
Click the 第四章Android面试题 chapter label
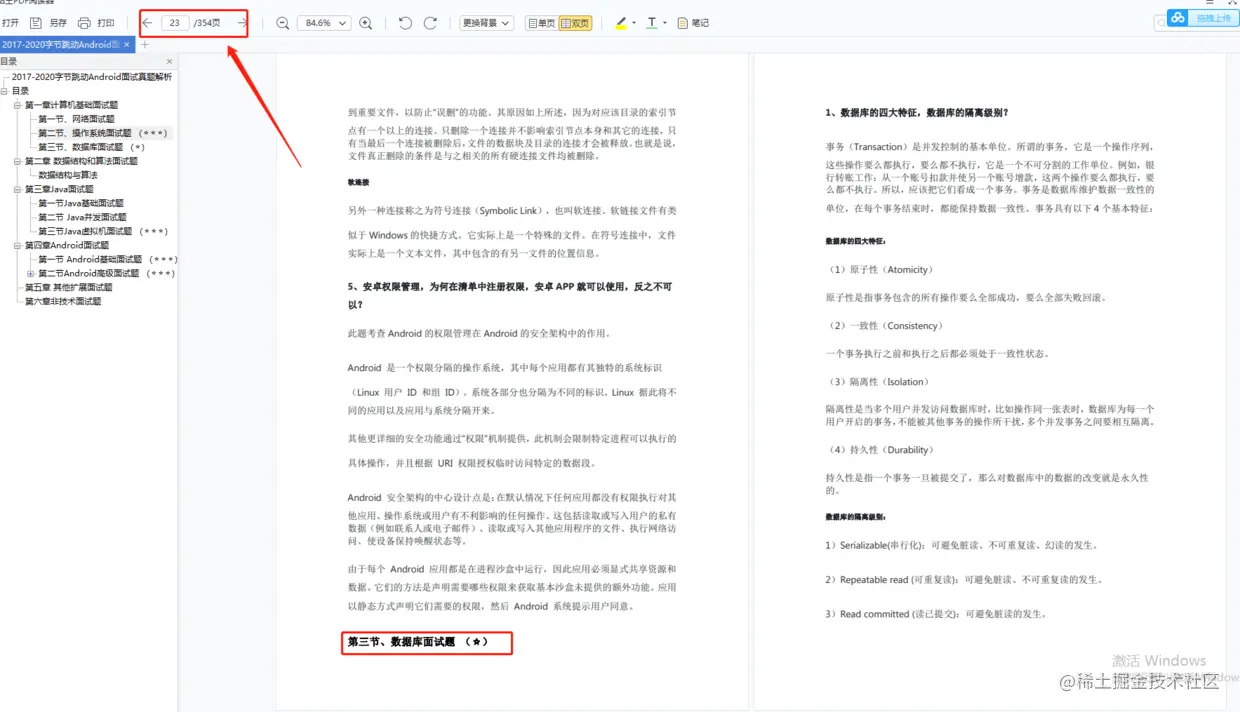point(66,245)
